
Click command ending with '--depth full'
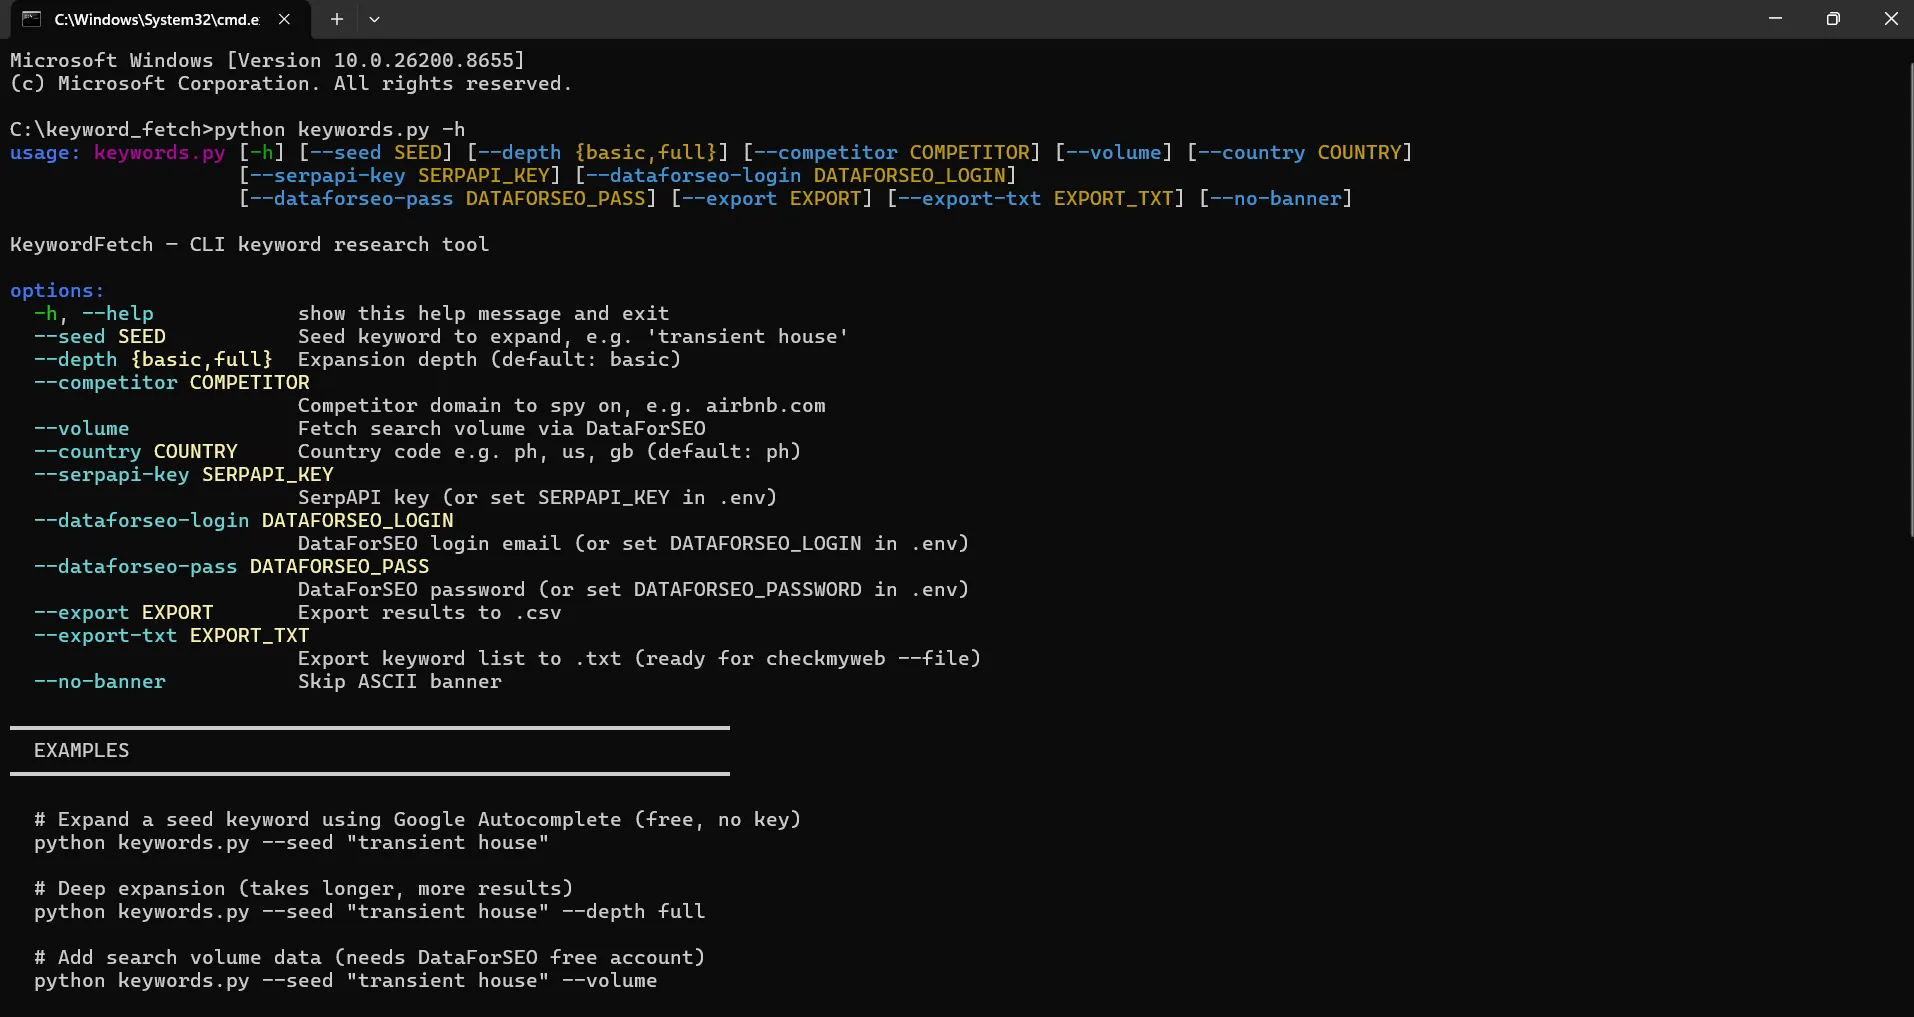point(370,912)
